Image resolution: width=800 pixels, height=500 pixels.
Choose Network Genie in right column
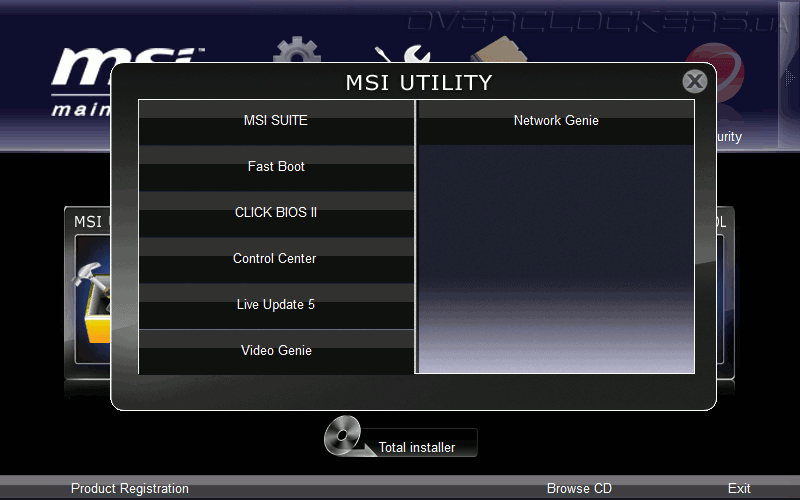(x=556, y=122)
